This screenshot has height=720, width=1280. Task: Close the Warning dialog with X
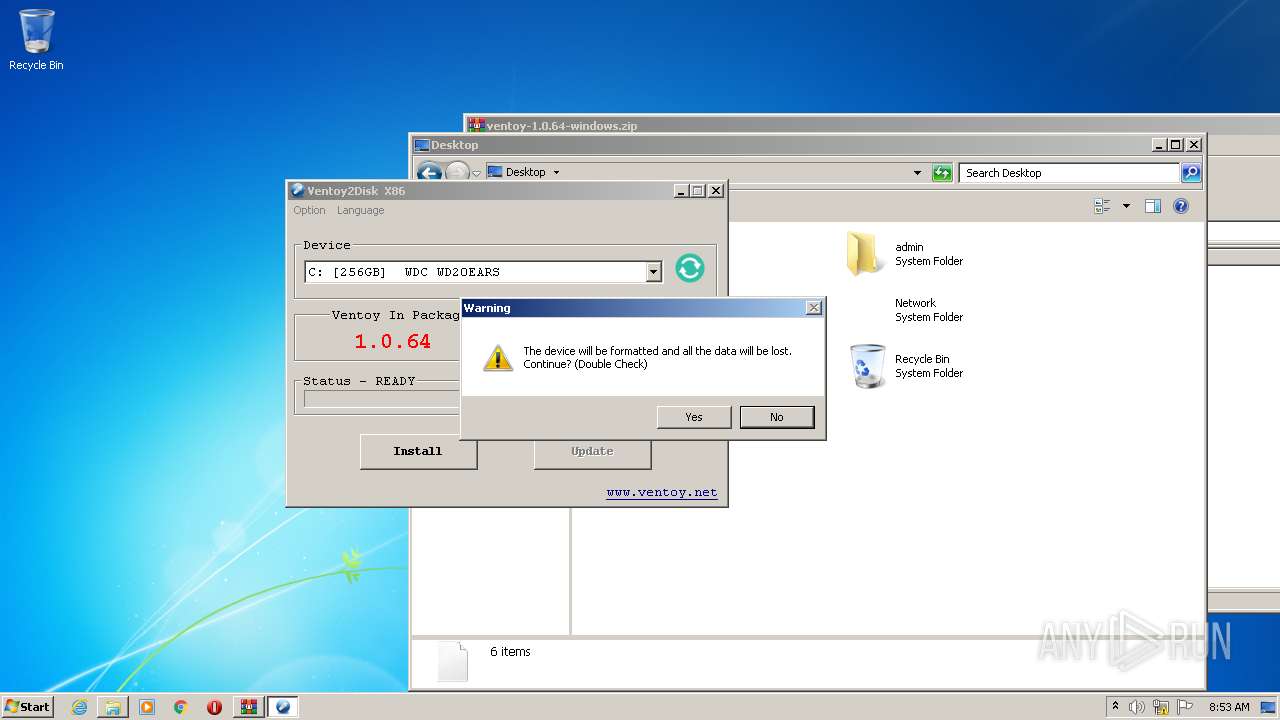(813, 308)
